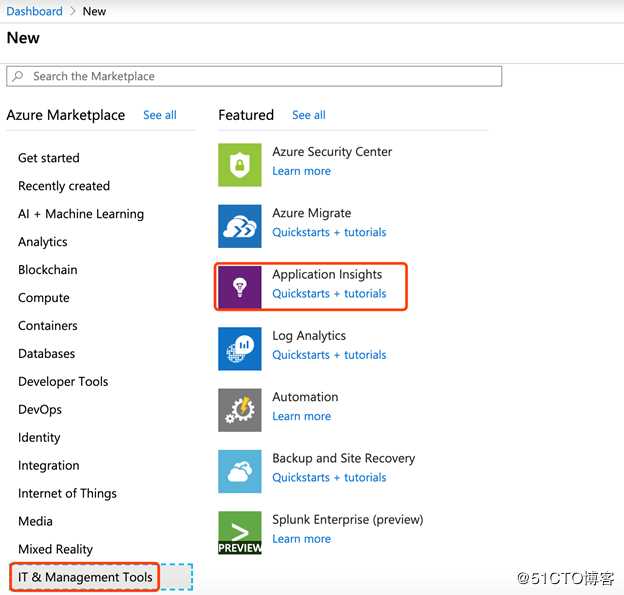Select the Recently created category
This screenshot has width=624, height=595.
click(64, 186)
